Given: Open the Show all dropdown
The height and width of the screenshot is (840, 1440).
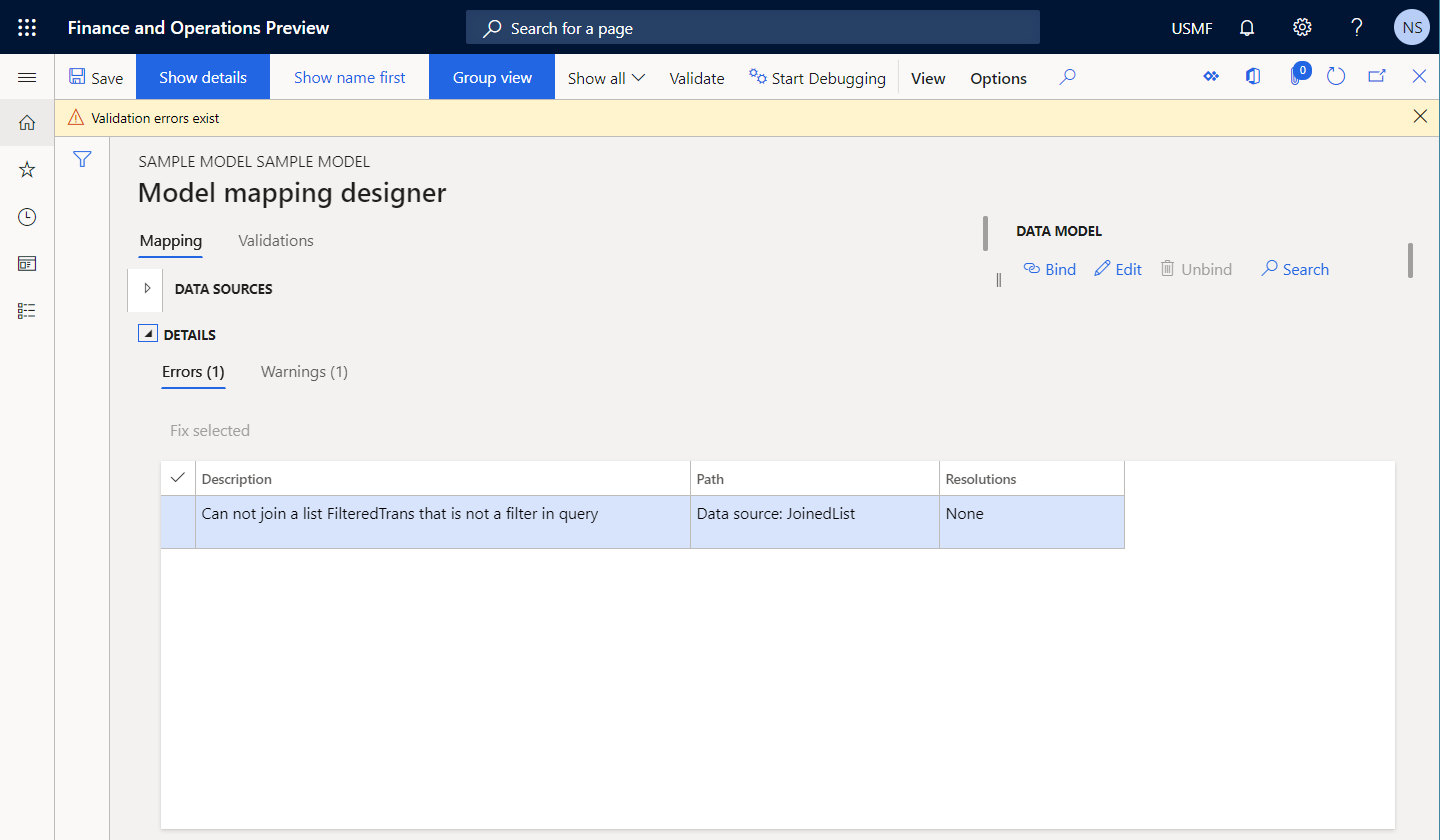Looking at the screenshot, I should [x=605, y=77].
